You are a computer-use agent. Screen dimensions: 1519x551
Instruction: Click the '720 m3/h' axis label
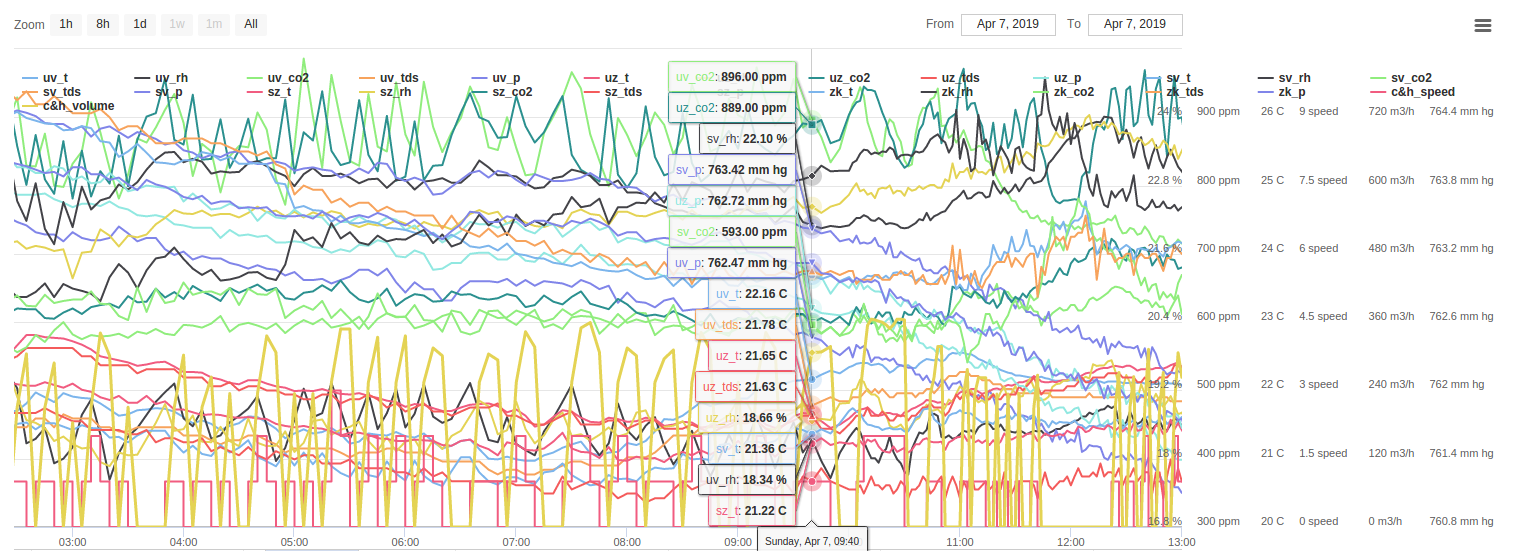[1391, 112]
